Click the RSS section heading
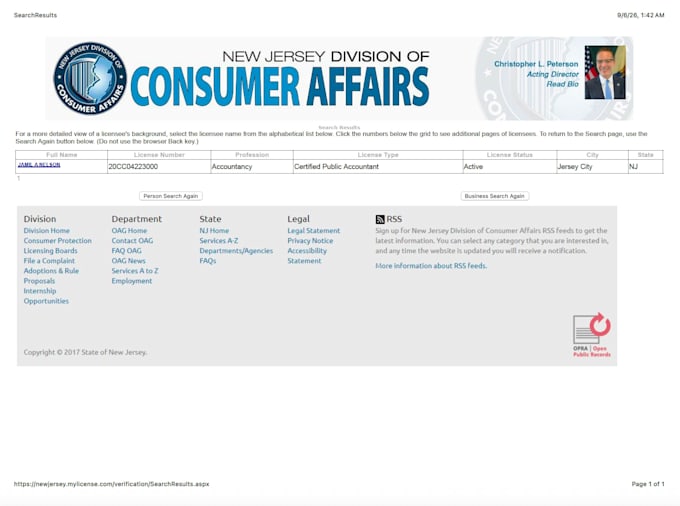Image resolution: width=680 pixels, height=506 pixels. click(394, 219)
